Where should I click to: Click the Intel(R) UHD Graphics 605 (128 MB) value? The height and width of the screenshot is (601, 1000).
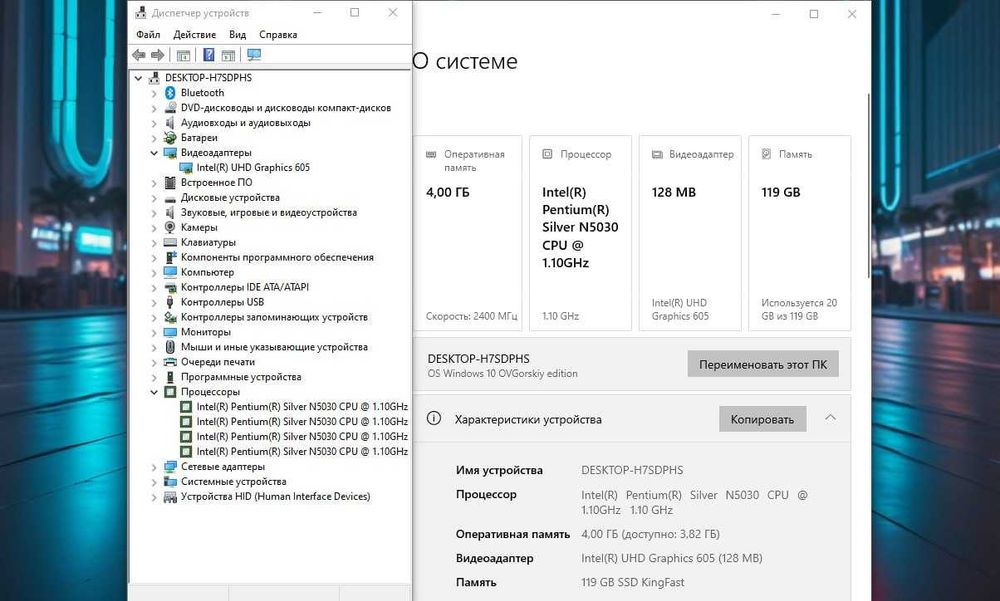click(x=672, y=558)
